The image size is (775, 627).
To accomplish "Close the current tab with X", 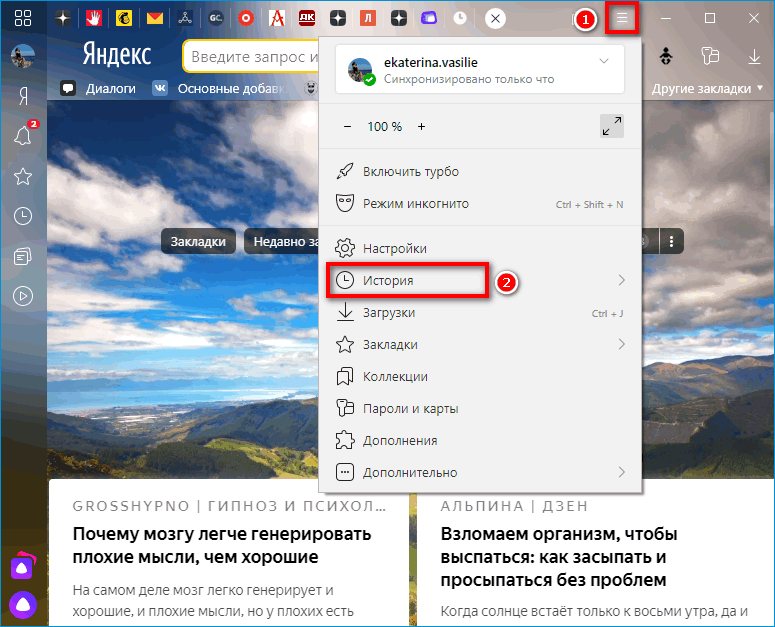I will 495,19.
